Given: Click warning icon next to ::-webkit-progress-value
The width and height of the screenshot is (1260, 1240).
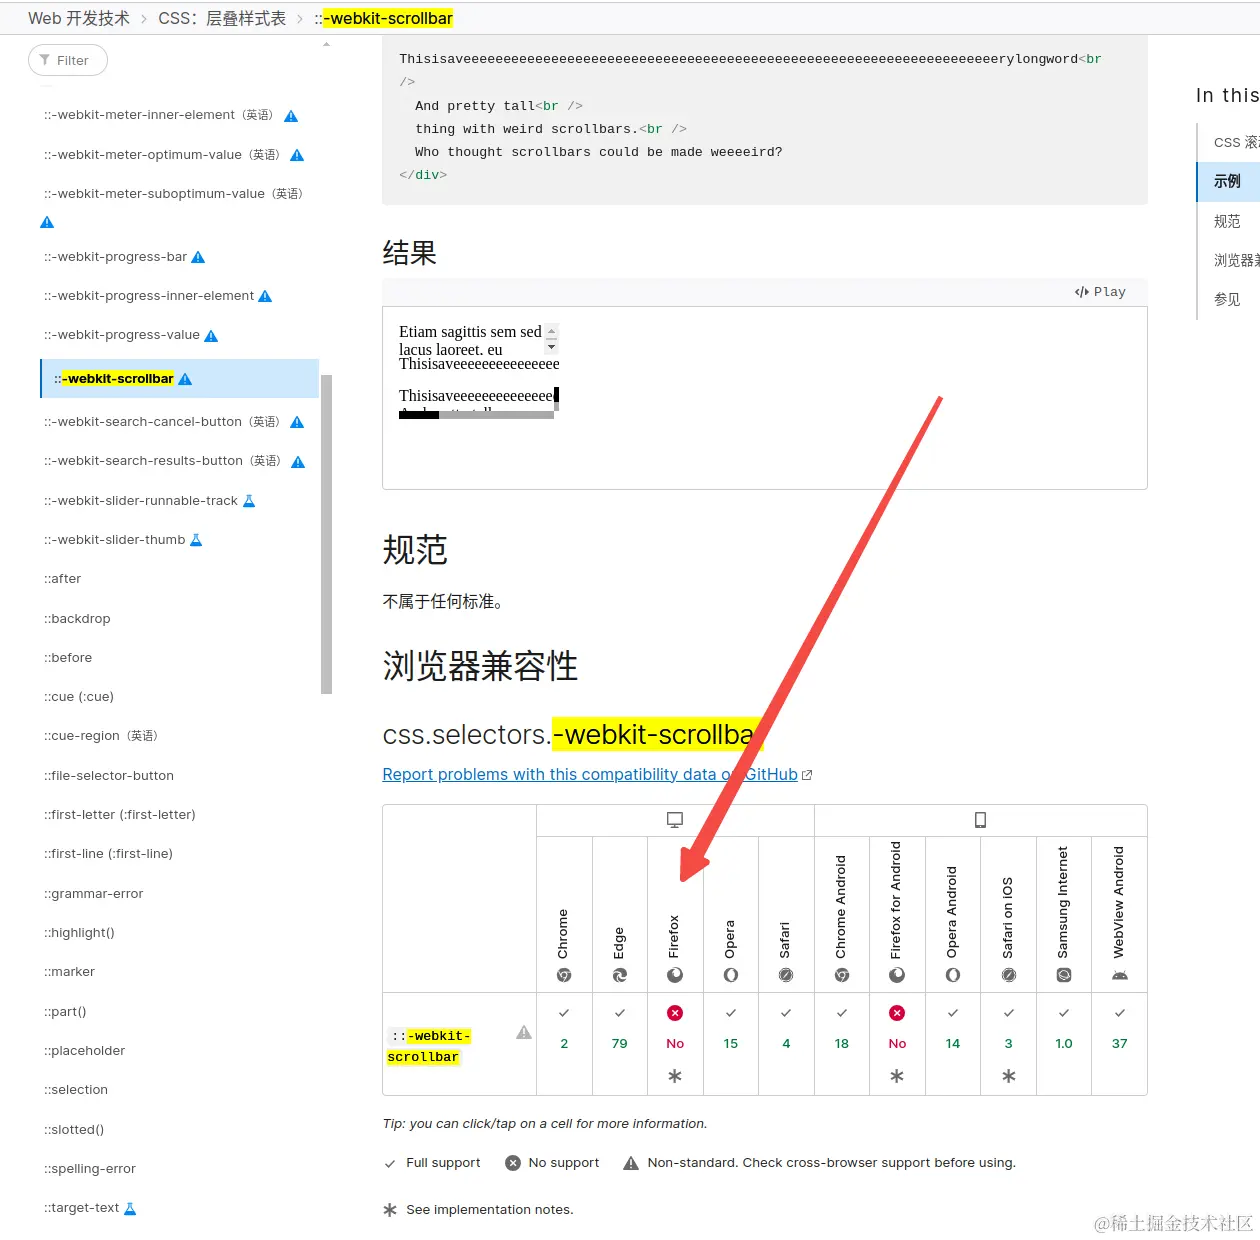Looking at the screenshot, I should pos(211,335).
